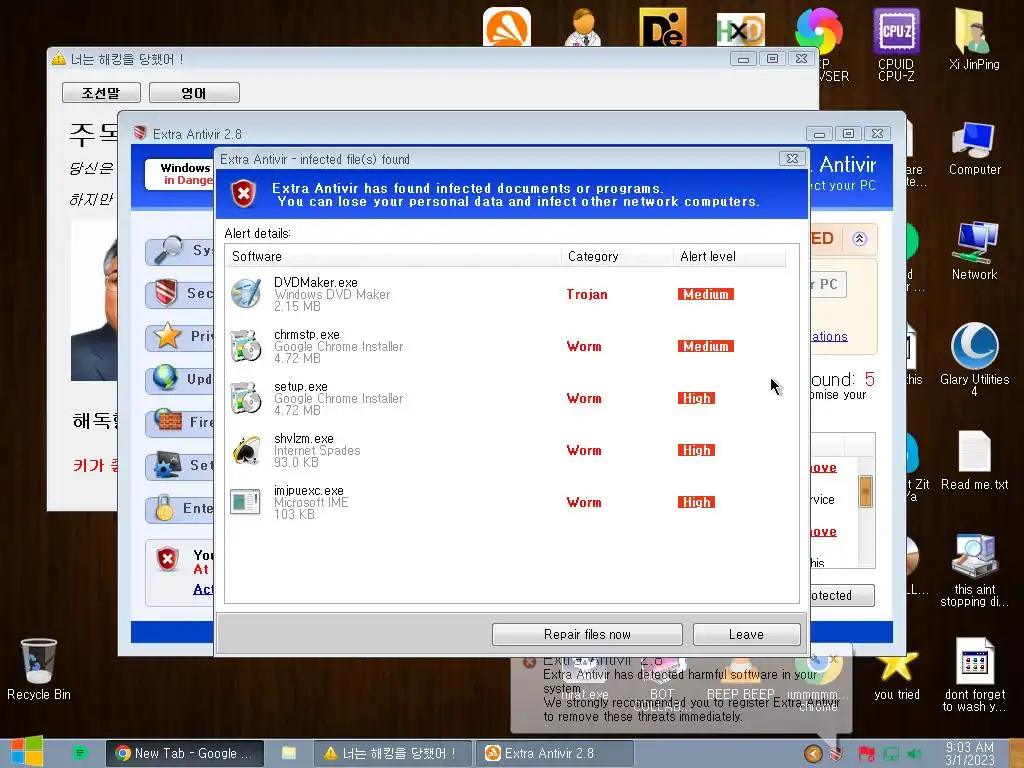Click the 영어 language button
This screenshot has height=768, width=1024.
[x=194, y=93]
